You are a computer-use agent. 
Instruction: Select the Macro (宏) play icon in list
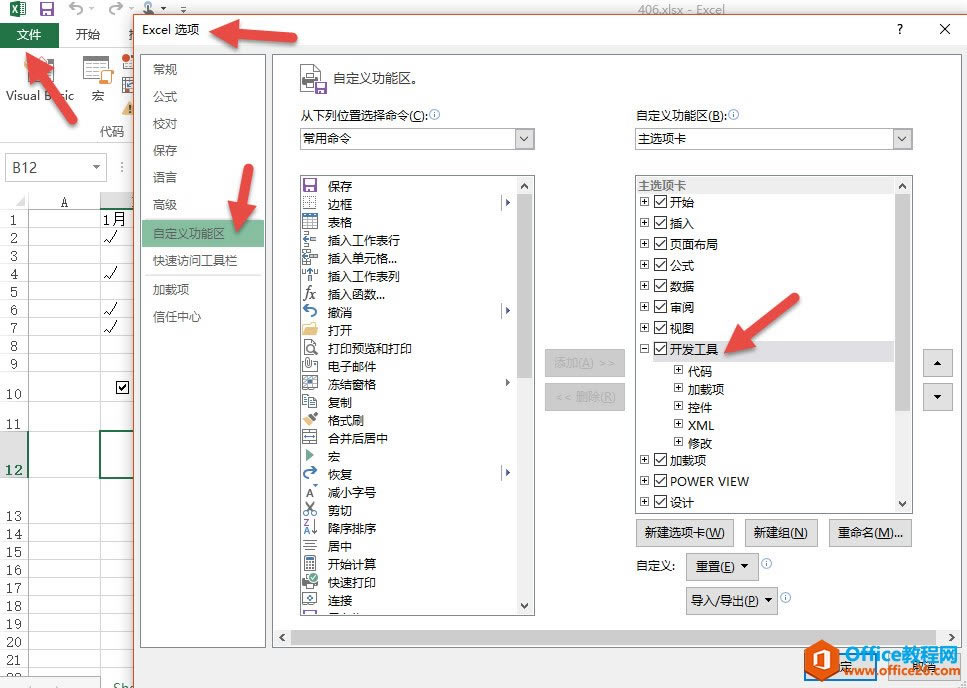310,456
